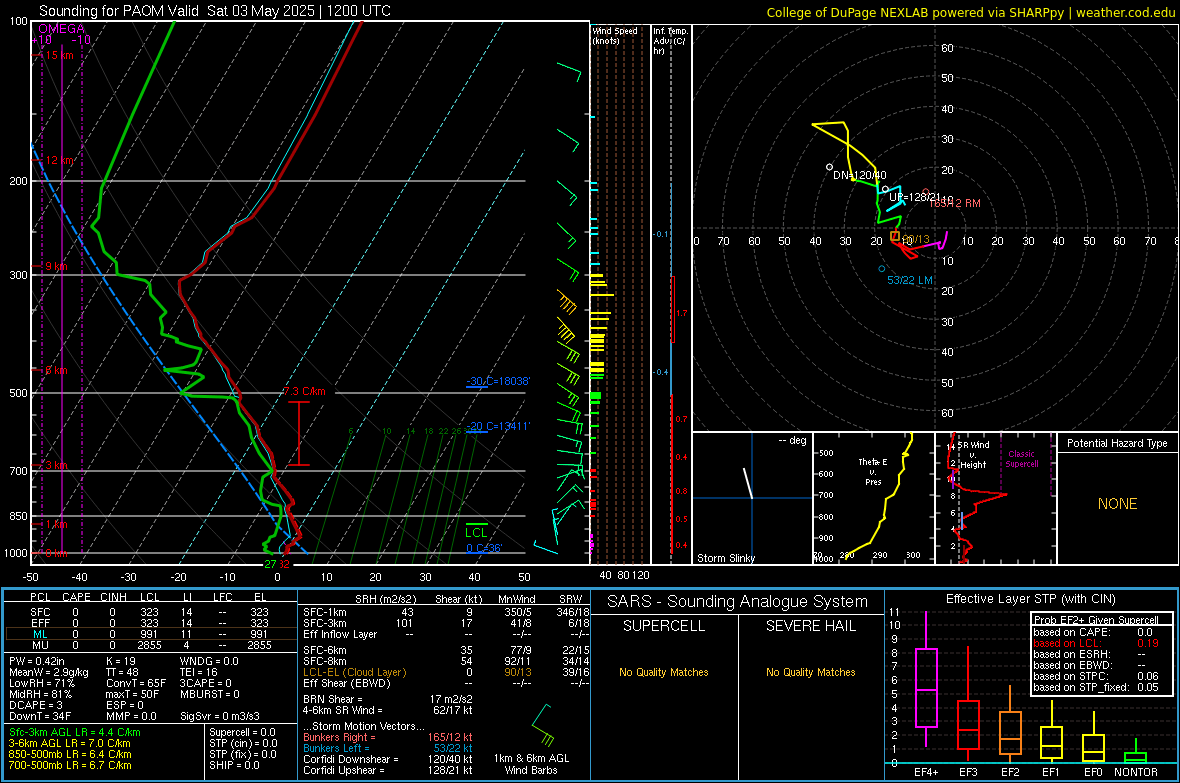Click the Wind Speed (knots) header
The width and height of the screenshot is (1180, 783).
(x=614, y=35)
